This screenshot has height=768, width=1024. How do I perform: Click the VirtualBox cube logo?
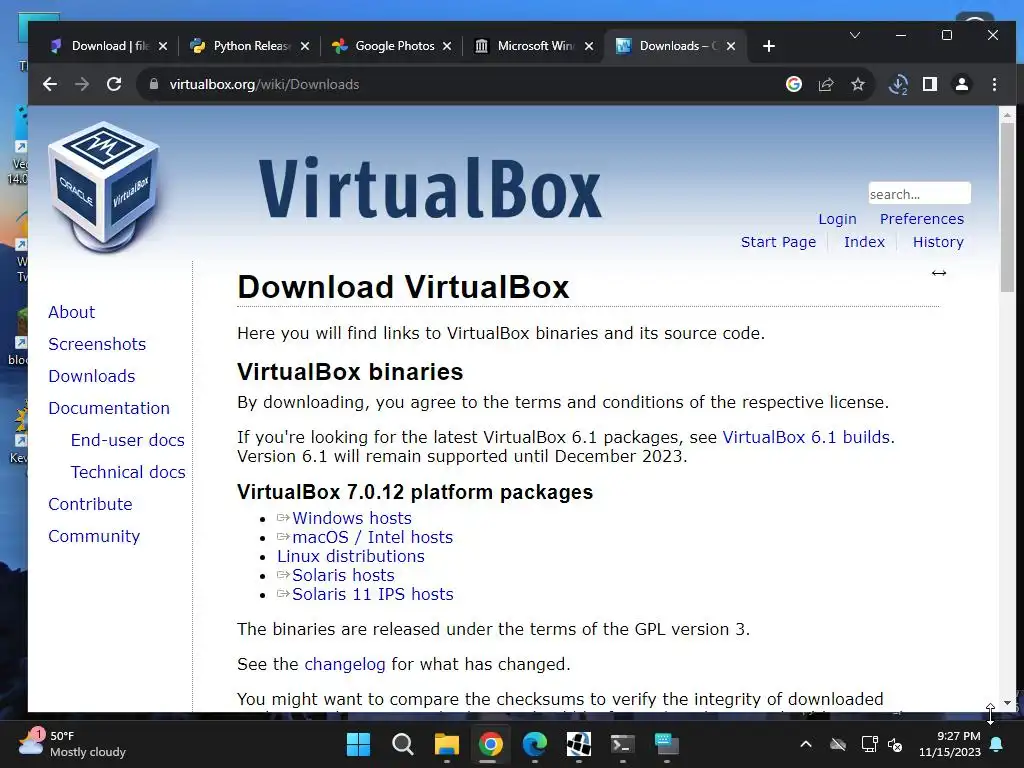point(104,187)
